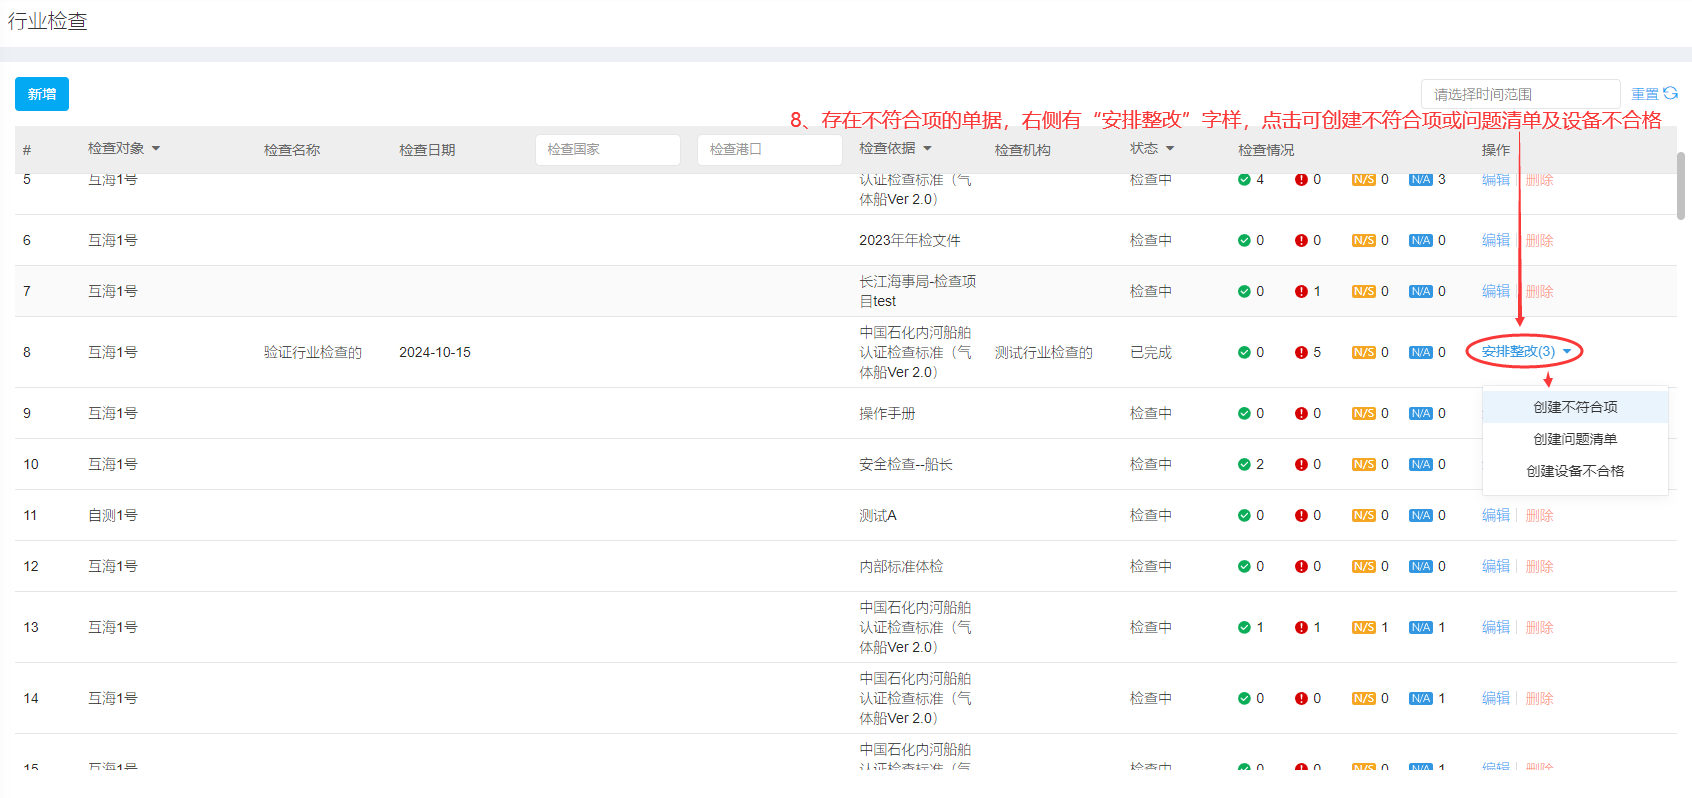
Task: Click N/S badge in row 12
Action: pos(1364,566)
